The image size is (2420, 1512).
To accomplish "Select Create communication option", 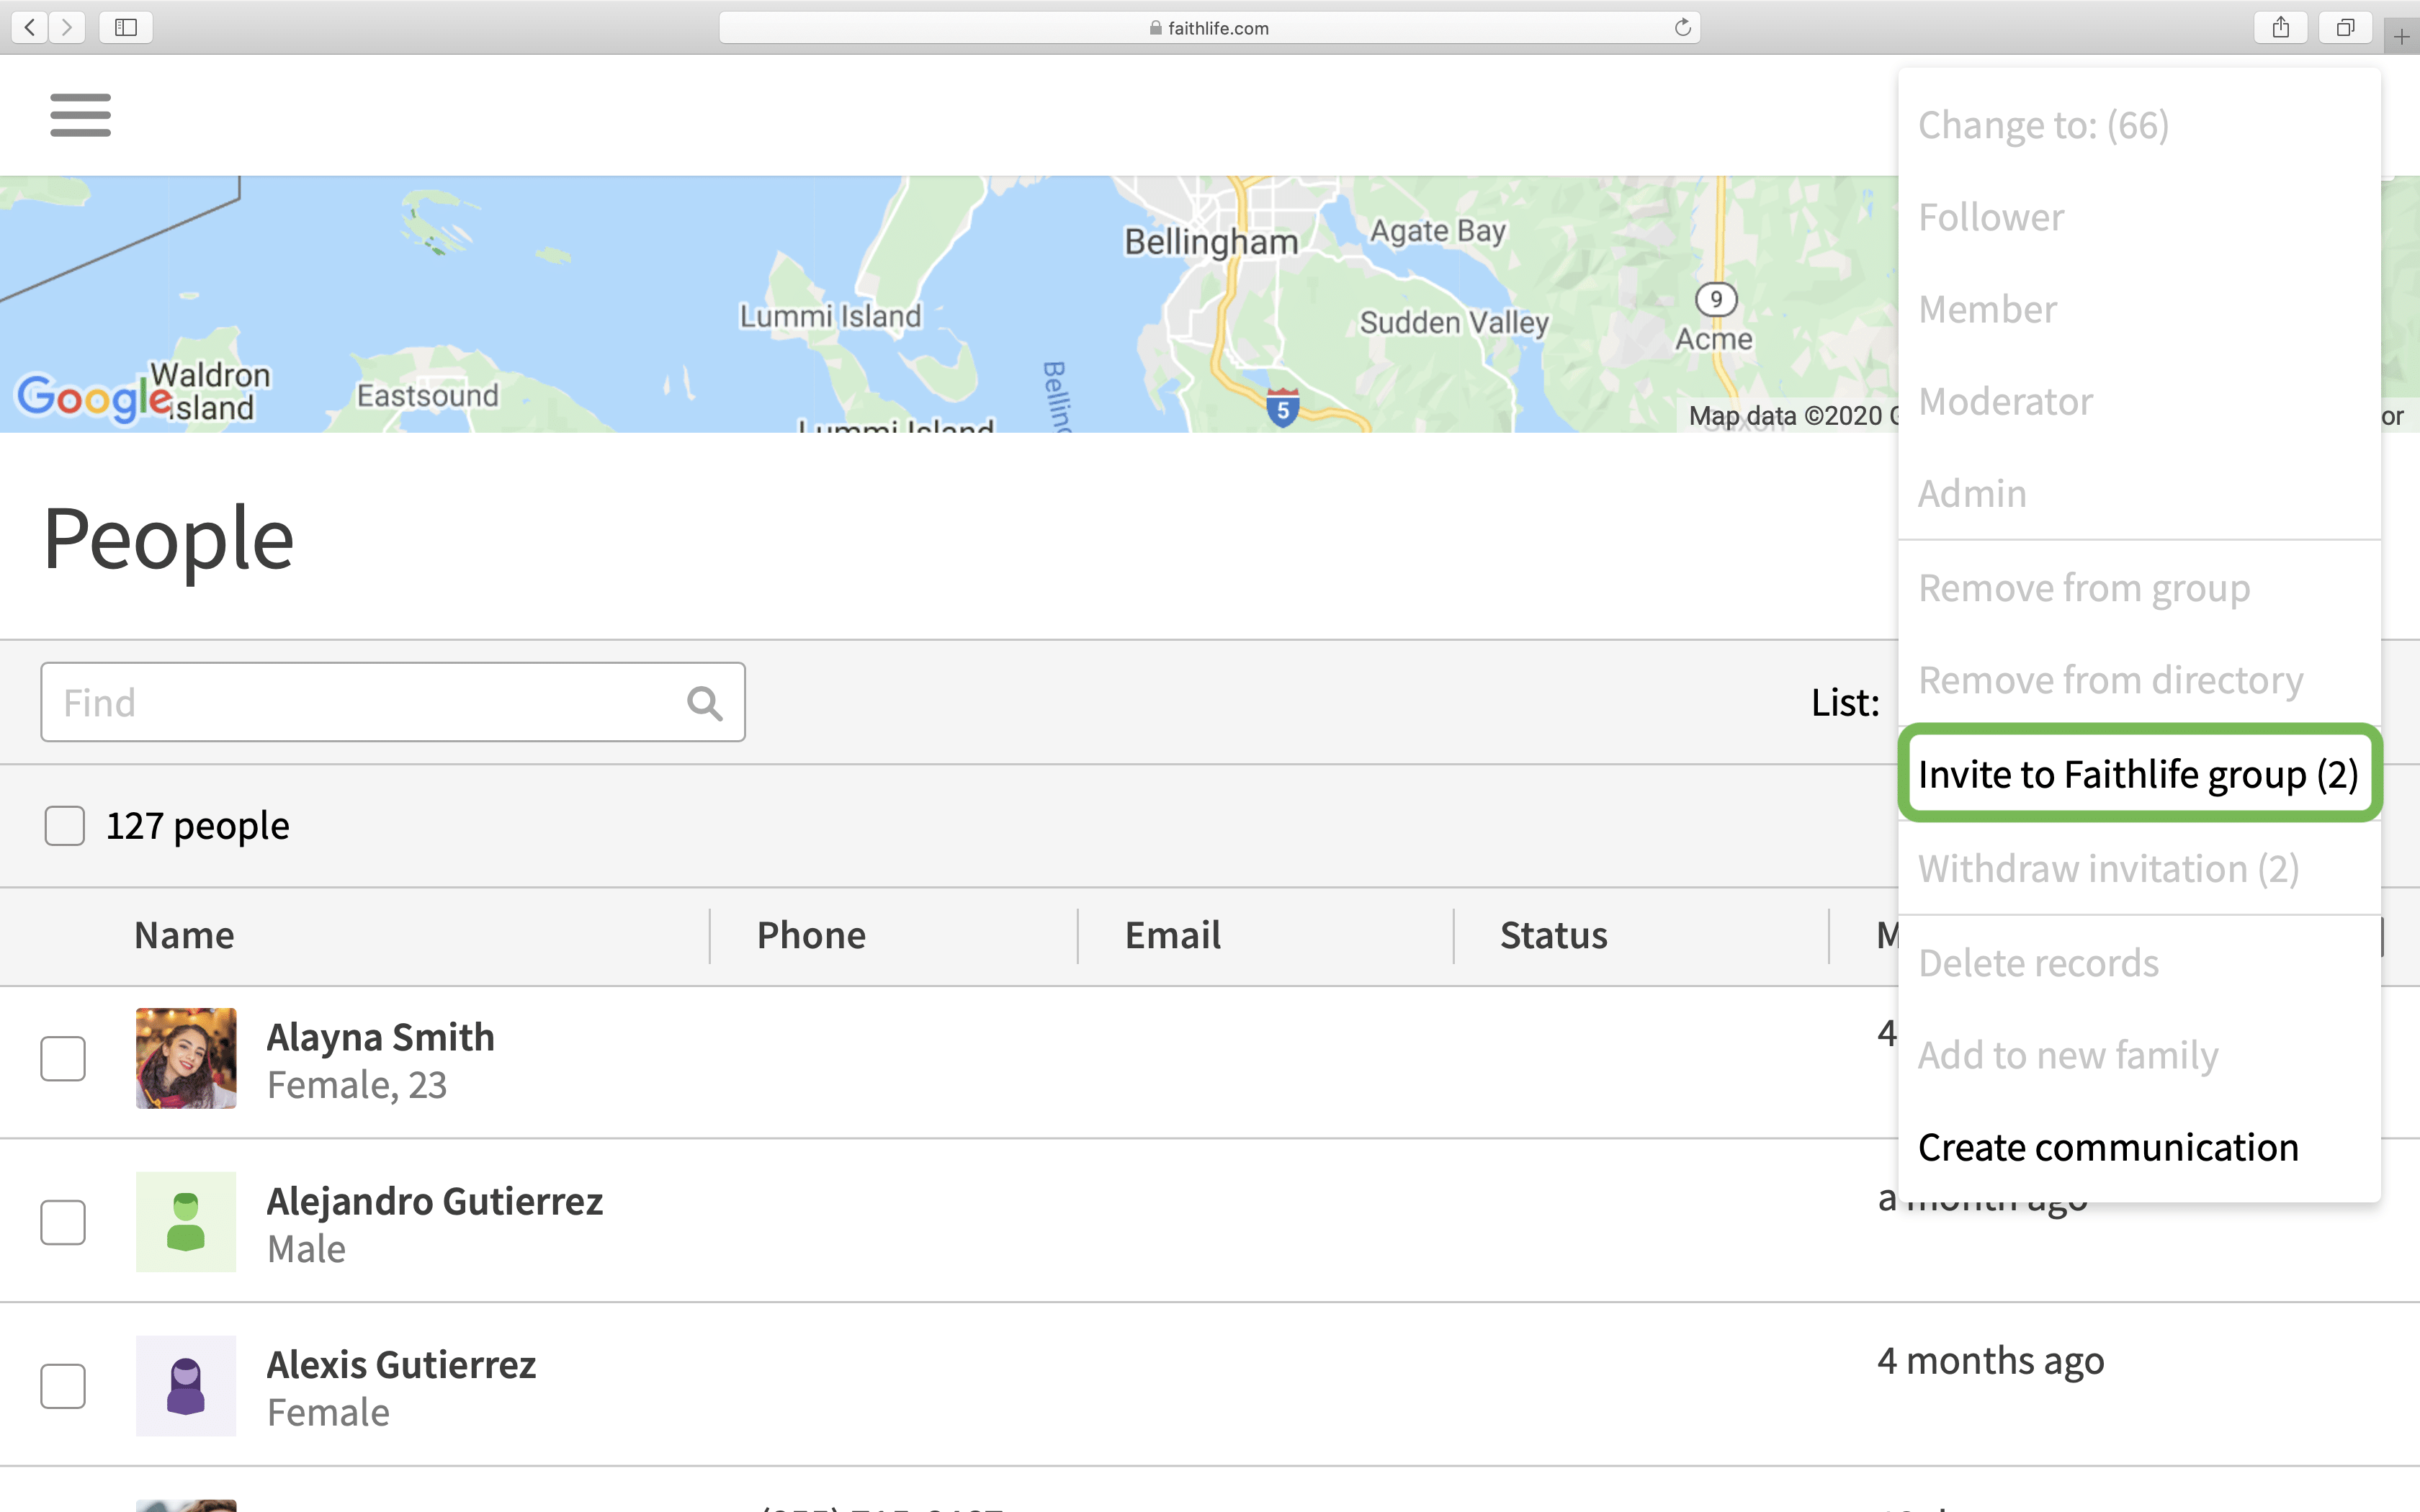I will tap(2139, 1147).
